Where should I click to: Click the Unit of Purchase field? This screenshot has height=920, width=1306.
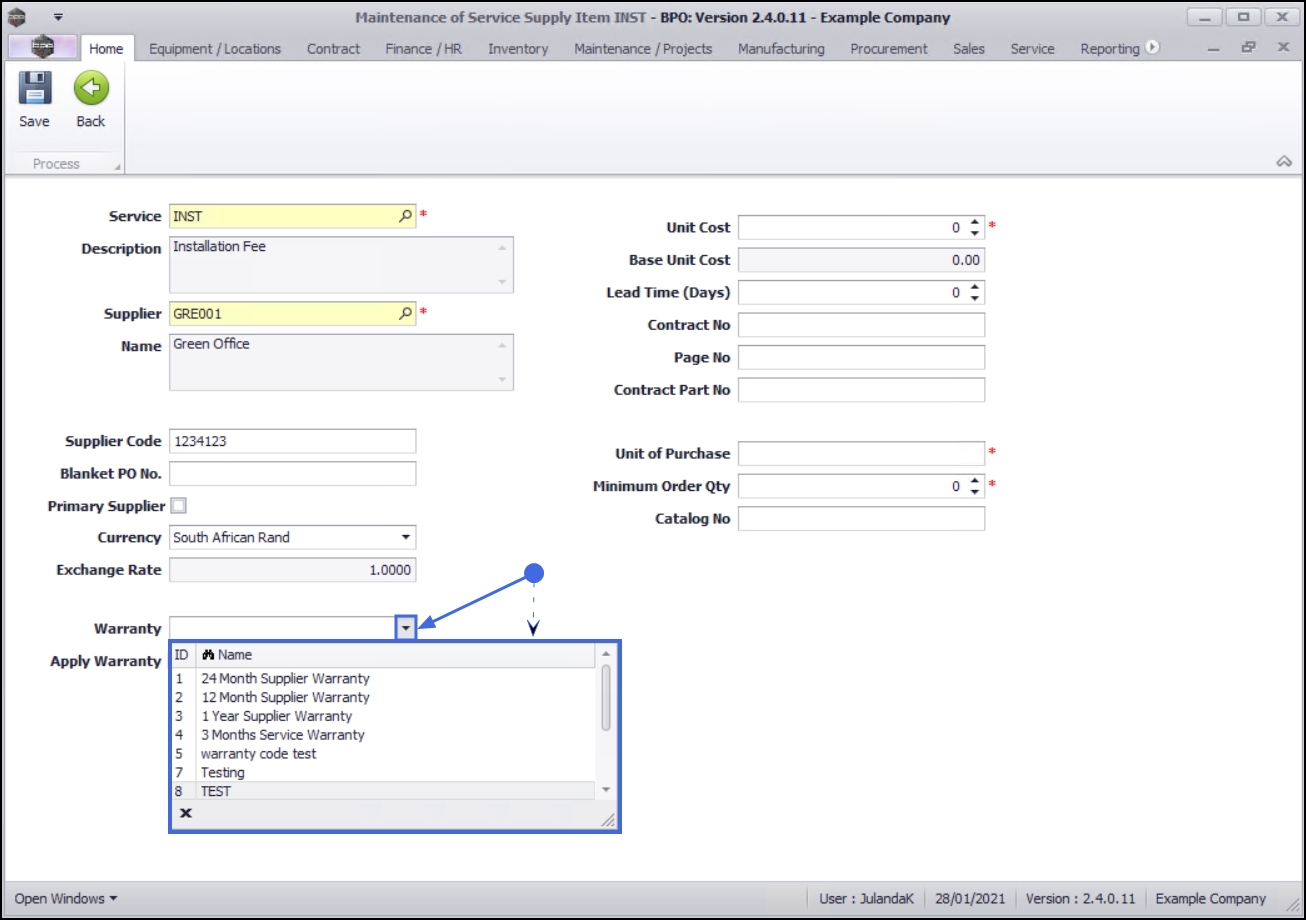coord(862,454)
